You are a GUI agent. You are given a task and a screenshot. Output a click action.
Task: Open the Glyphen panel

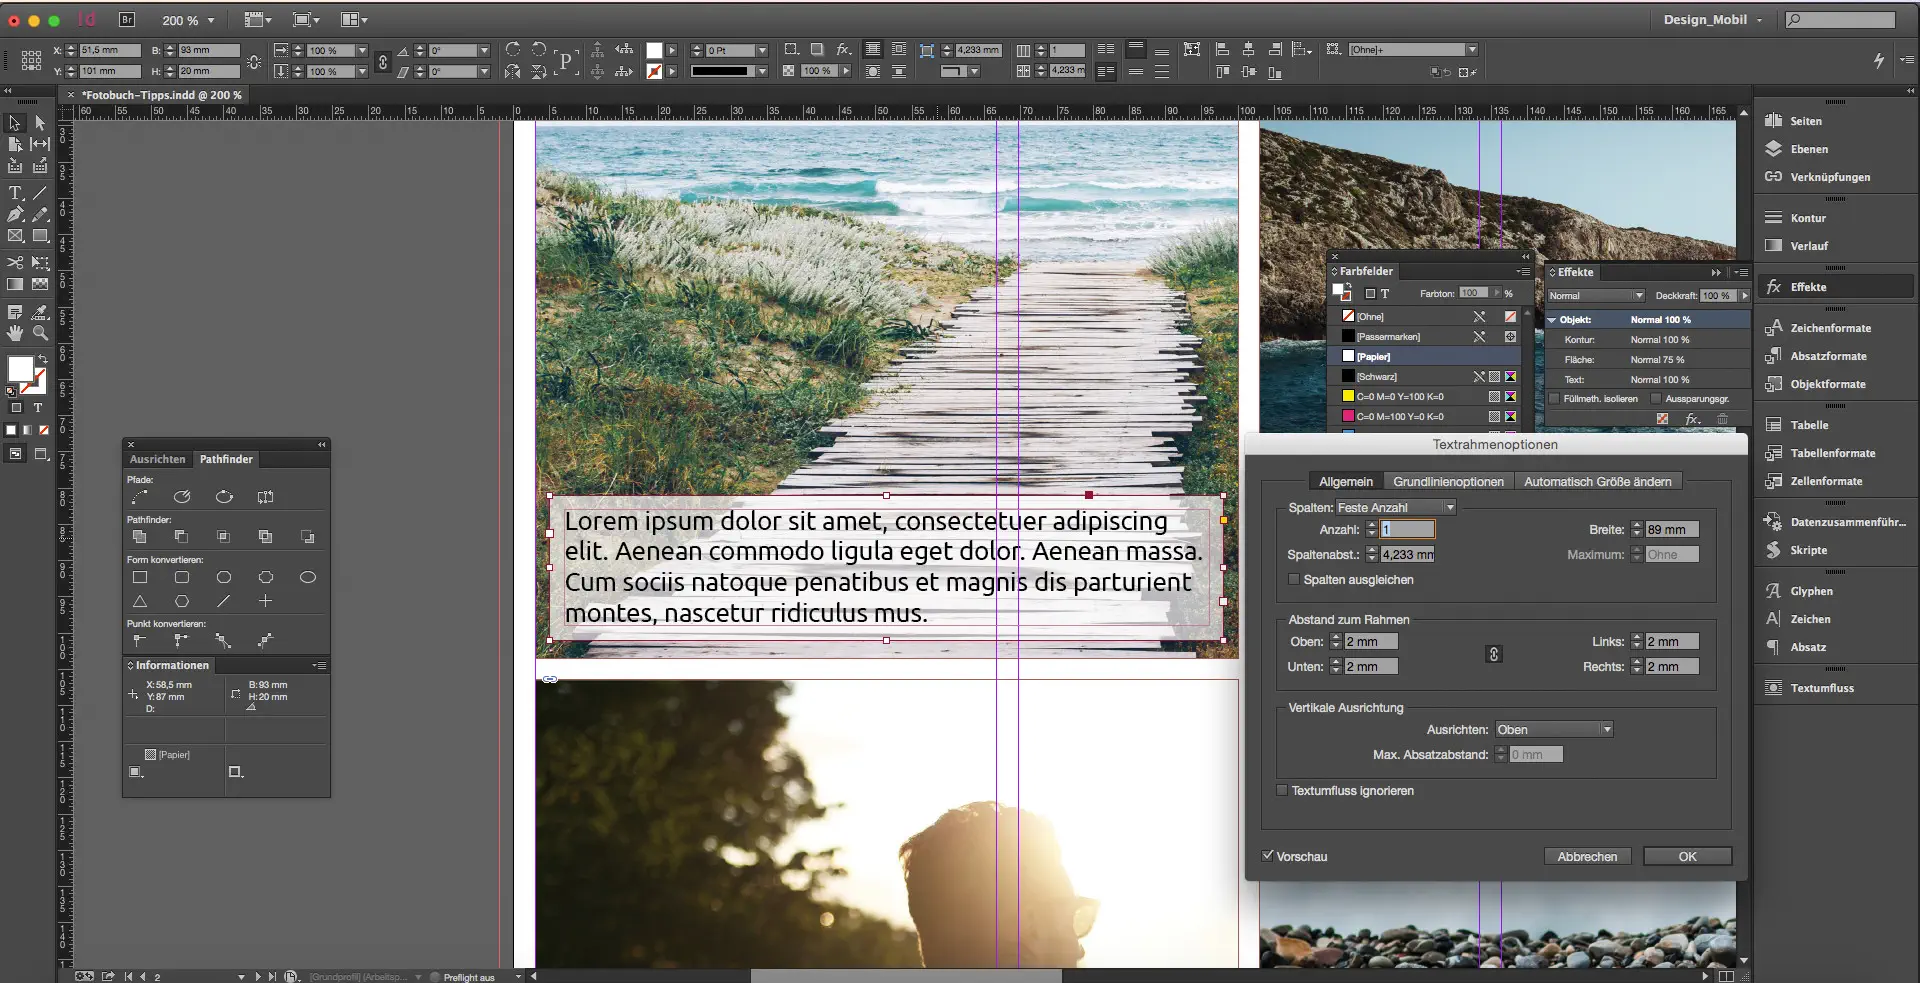click(x=1809, y=591)
